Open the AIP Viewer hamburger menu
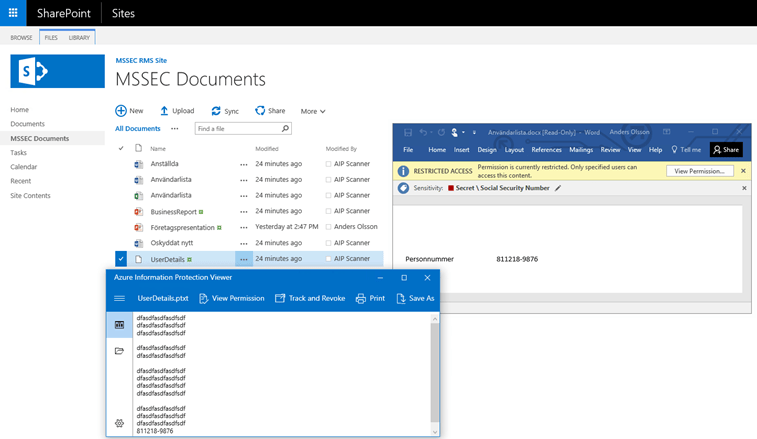Viewport: 757px width, 439px height. (x=119, y=298)
